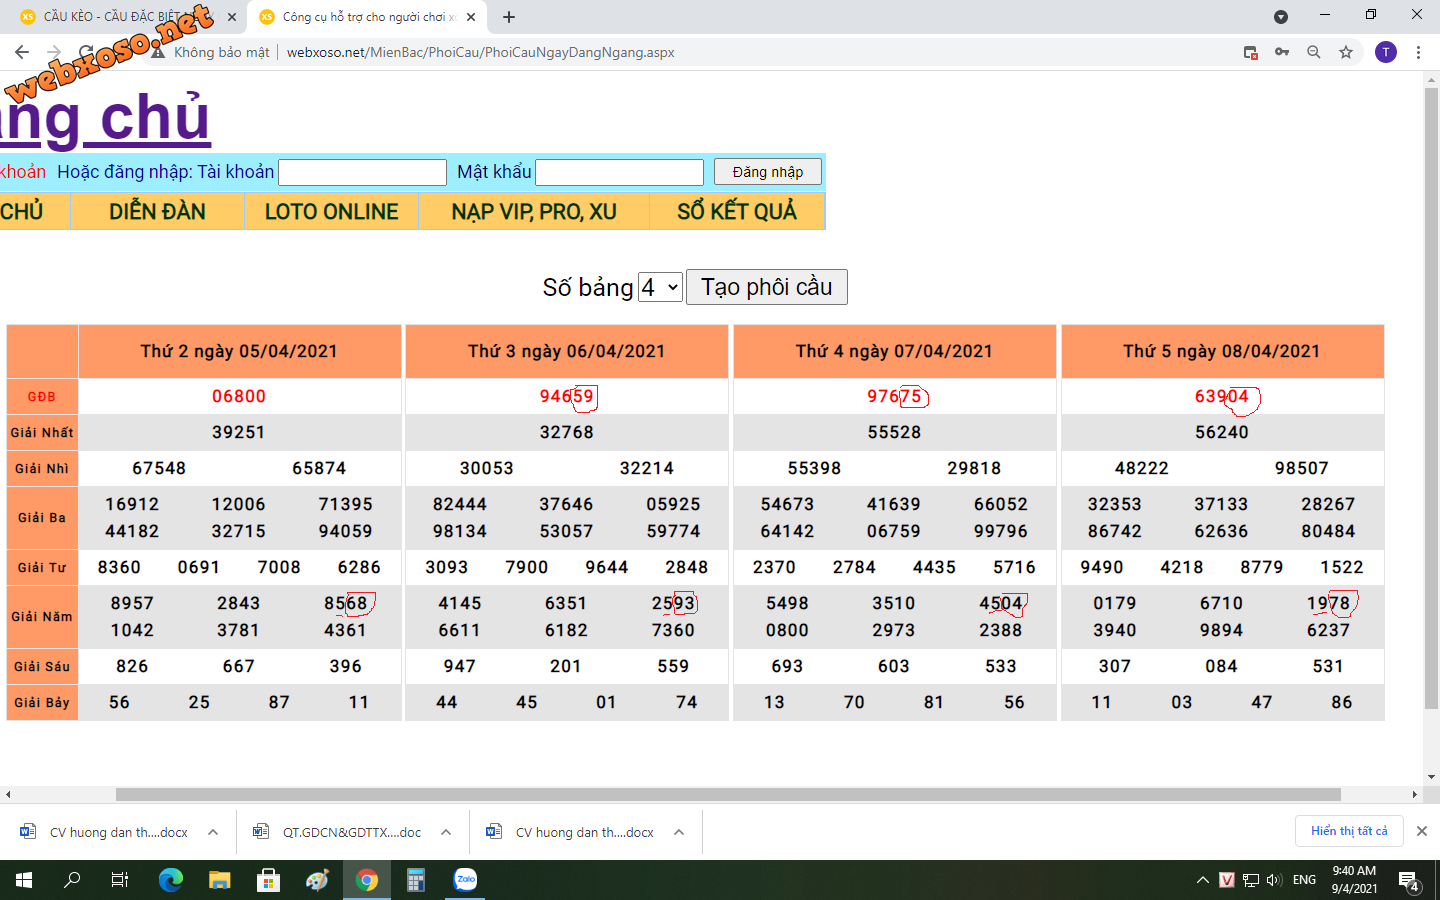Image resolution: width=1440 pixels, height=900 pixels.
Task: Click the Đăng nhập button
Action: pyautogui.click(x=768, y=172)
